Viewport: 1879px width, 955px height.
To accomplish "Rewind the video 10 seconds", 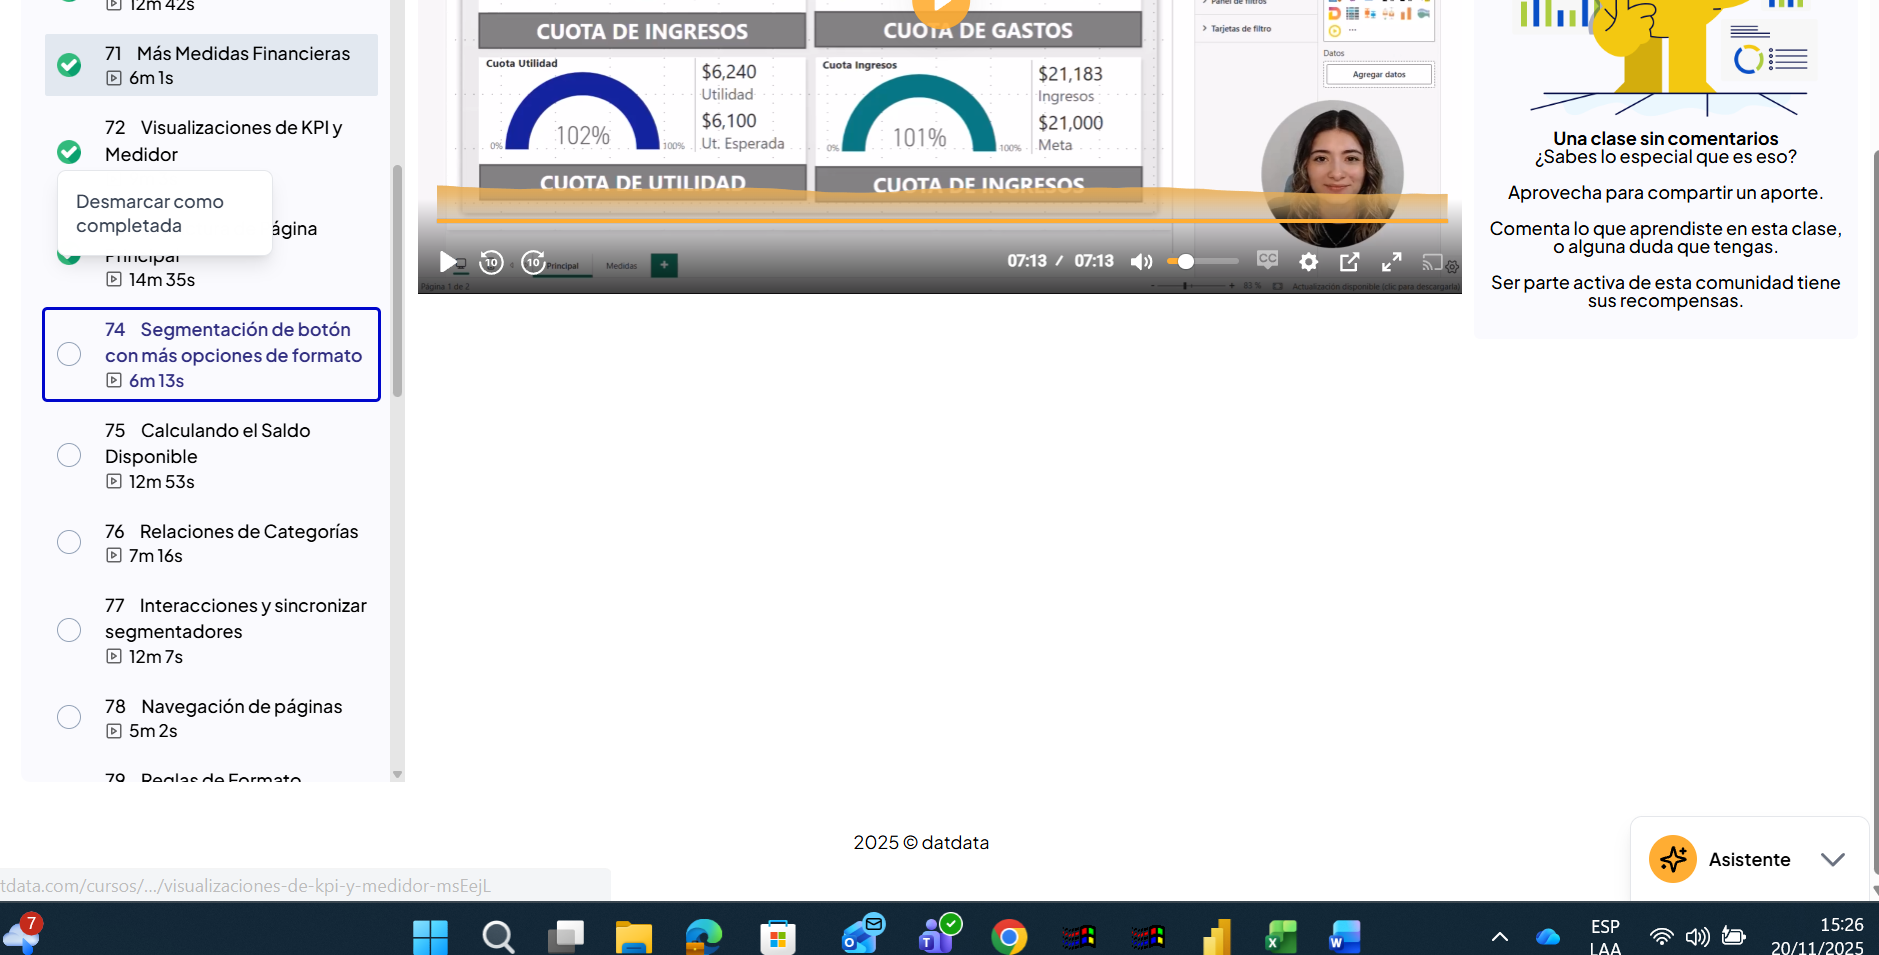I will tap(491, 262).
